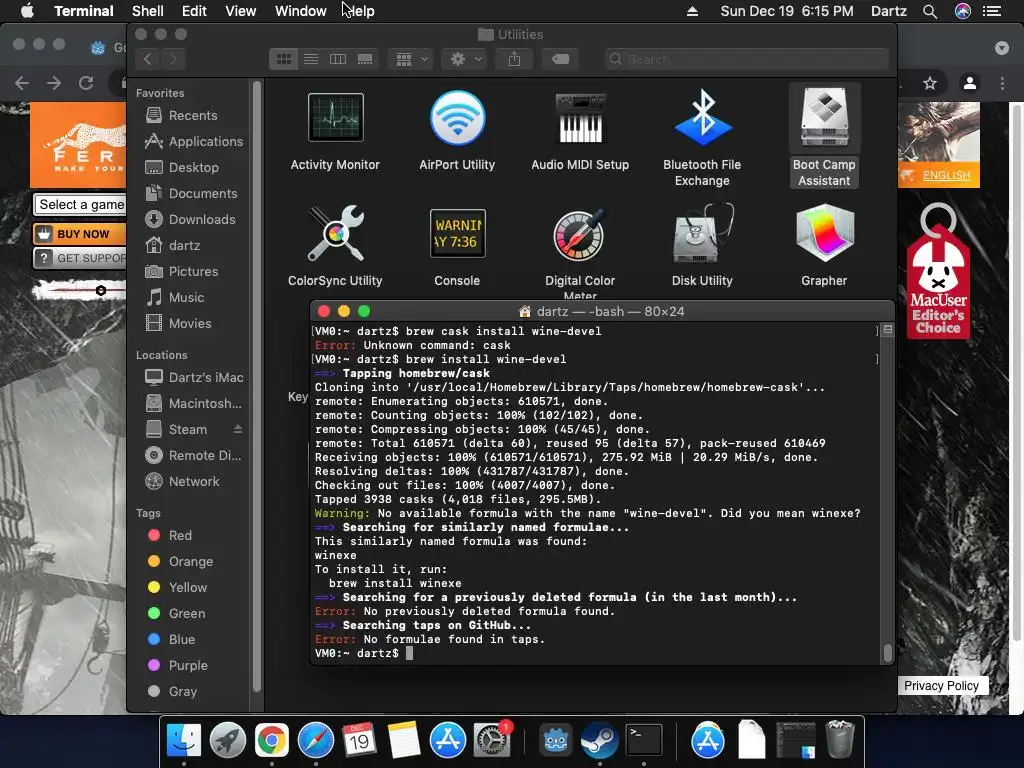The width and height of the screenshot is (1024, 768).
Task: Click BUY NOW button in browser
Action: 80,234
